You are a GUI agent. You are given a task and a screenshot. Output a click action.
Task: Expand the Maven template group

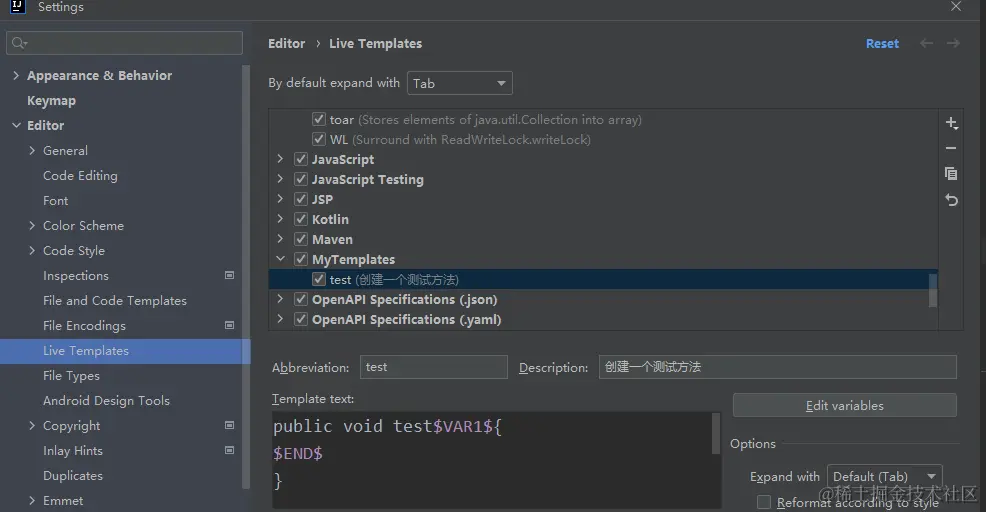tap(280, 239)
